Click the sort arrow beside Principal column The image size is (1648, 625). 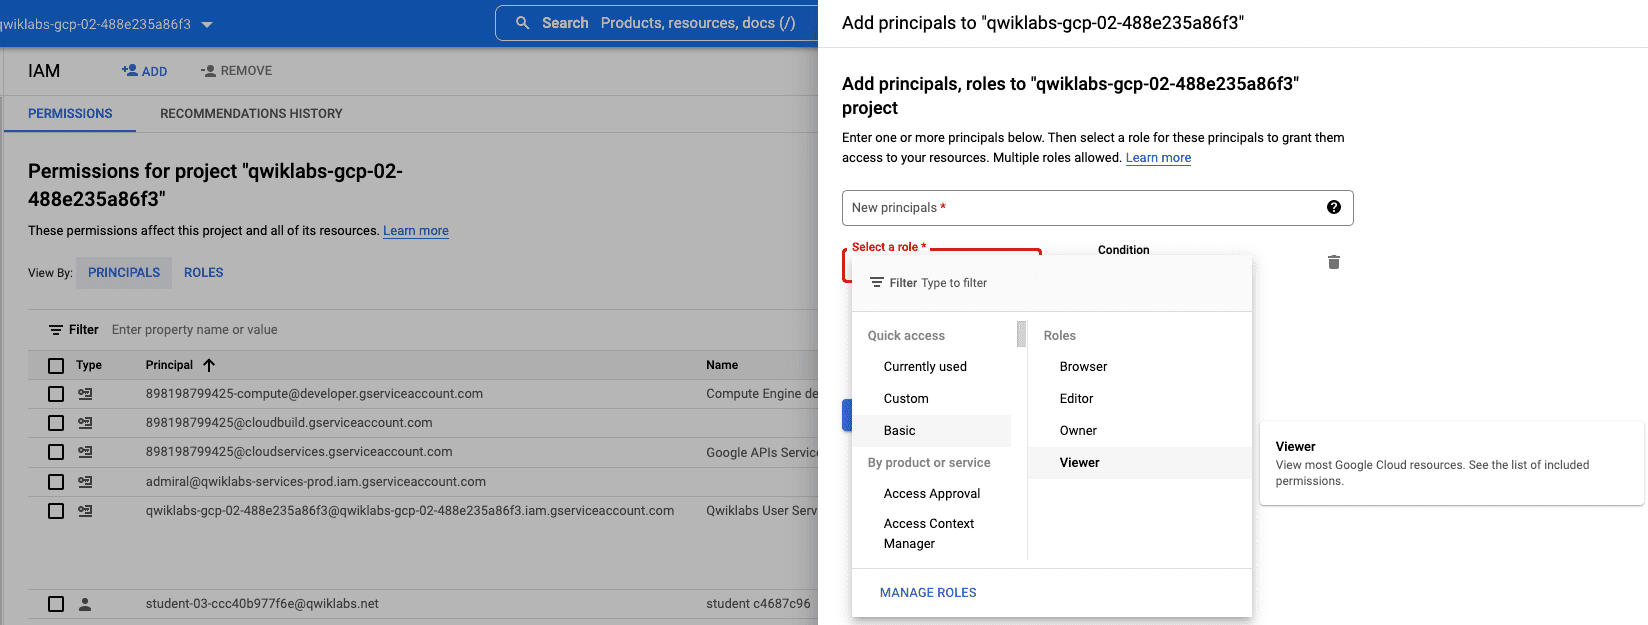[x=209, y=365]
